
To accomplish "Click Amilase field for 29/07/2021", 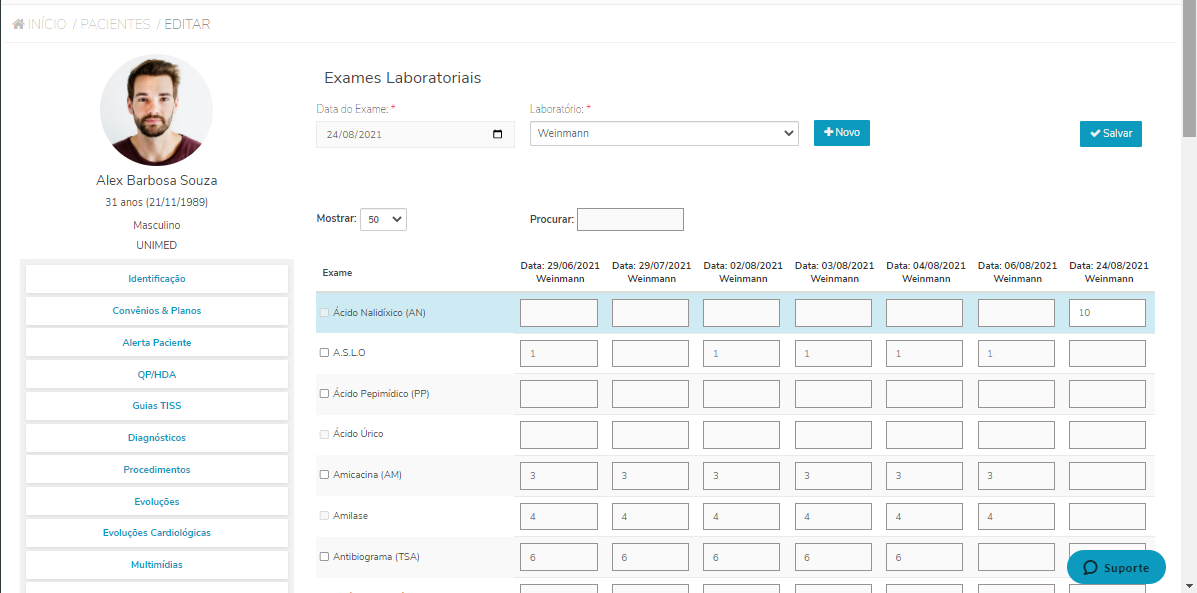I will tap(650, 517).
